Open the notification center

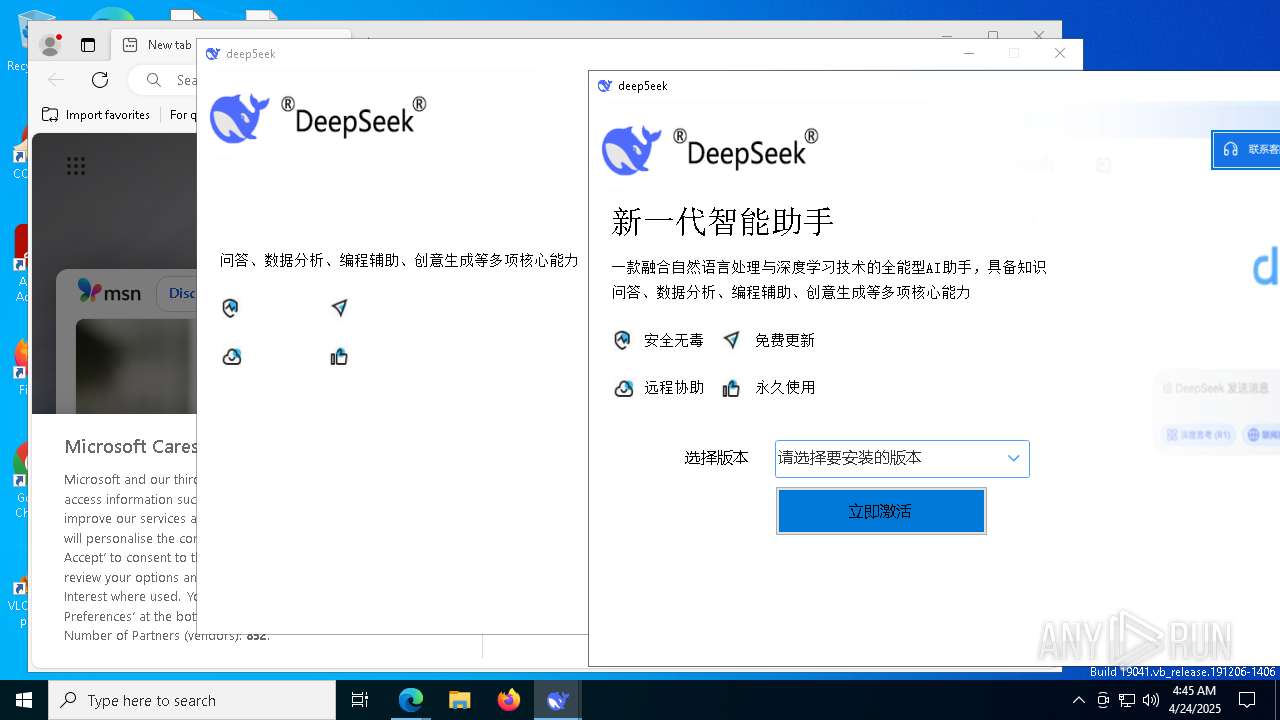(1247, 700)
